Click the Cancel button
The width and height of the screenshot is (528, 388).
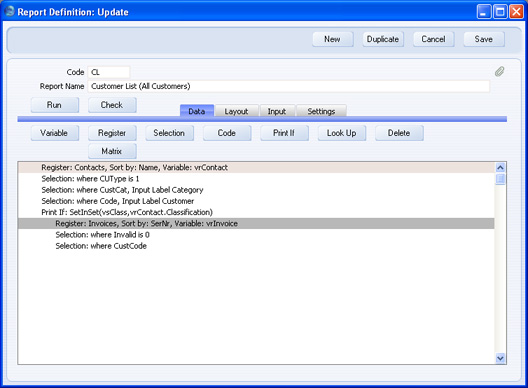pos(433,39)
